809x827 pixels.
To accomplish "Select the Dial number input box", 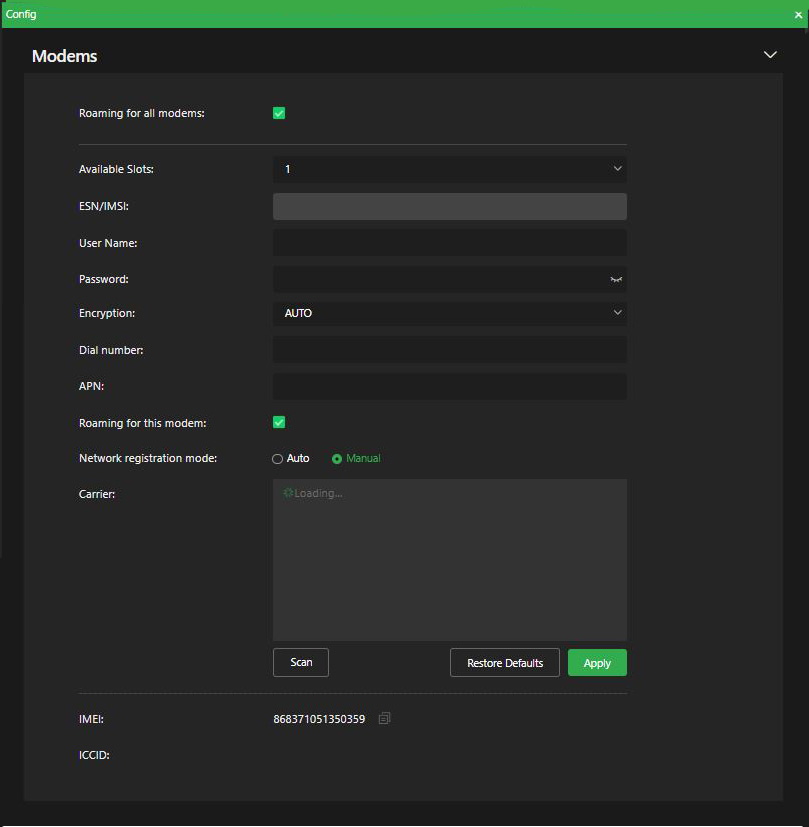I will (x=449, y=350).
